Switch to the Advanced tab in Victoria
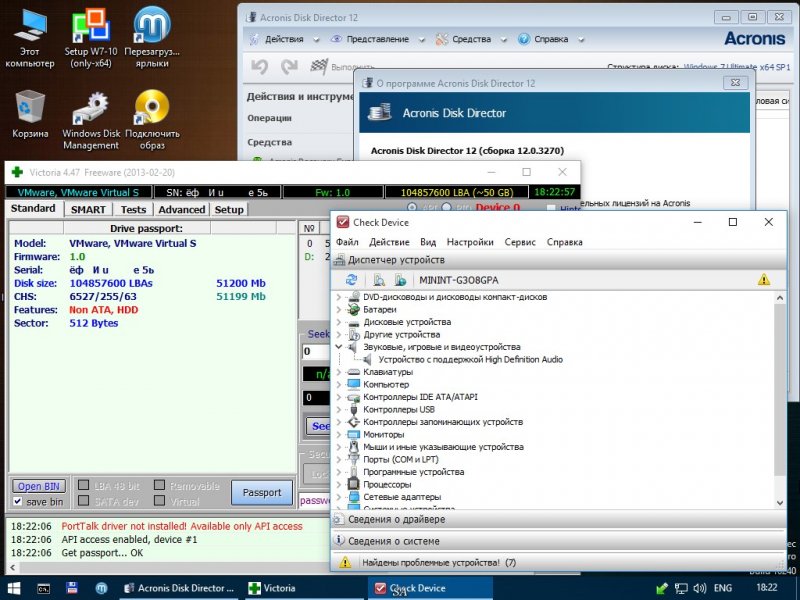Screen dimensions: 800x600 182,209
